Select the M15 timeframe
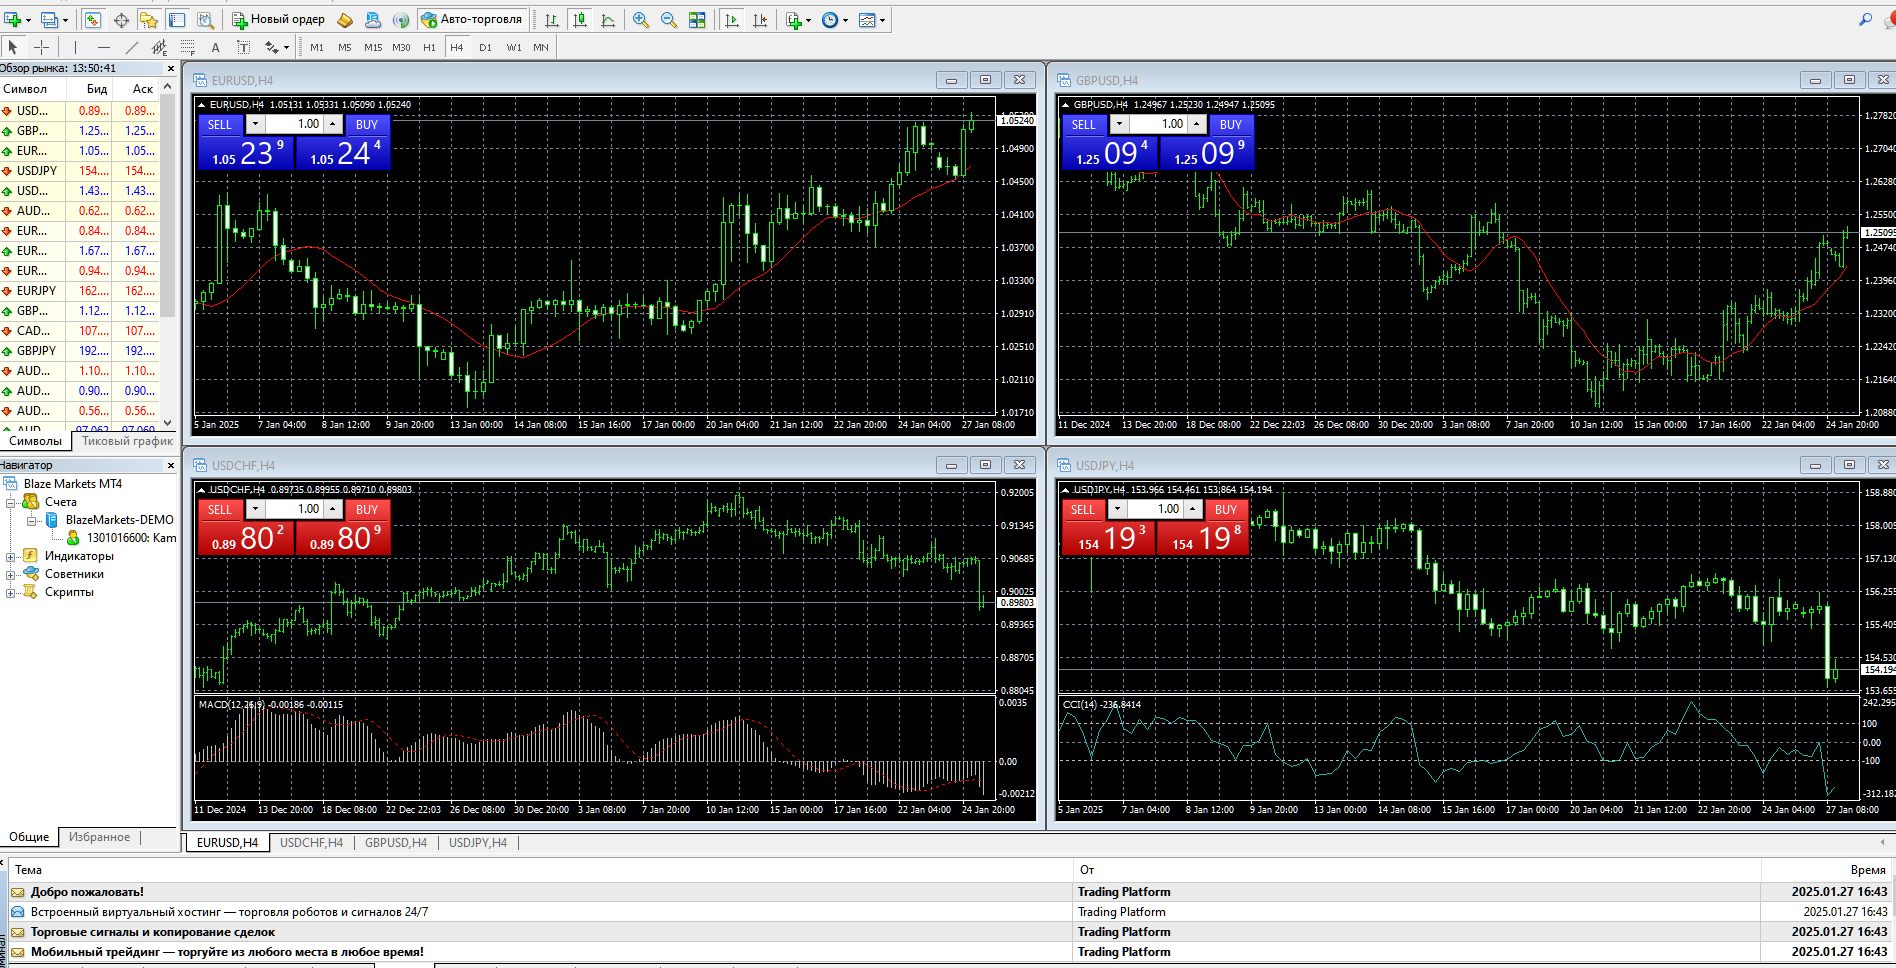Image resolution: width=1896 pixels, height=968 pixels. click(x=373, y=46)
